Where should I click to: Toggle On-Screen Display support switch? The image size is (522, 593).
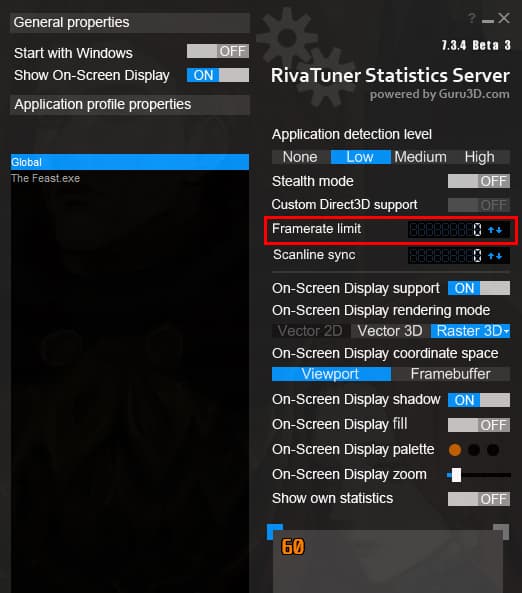pyautogui.click(x=478, y=288)
